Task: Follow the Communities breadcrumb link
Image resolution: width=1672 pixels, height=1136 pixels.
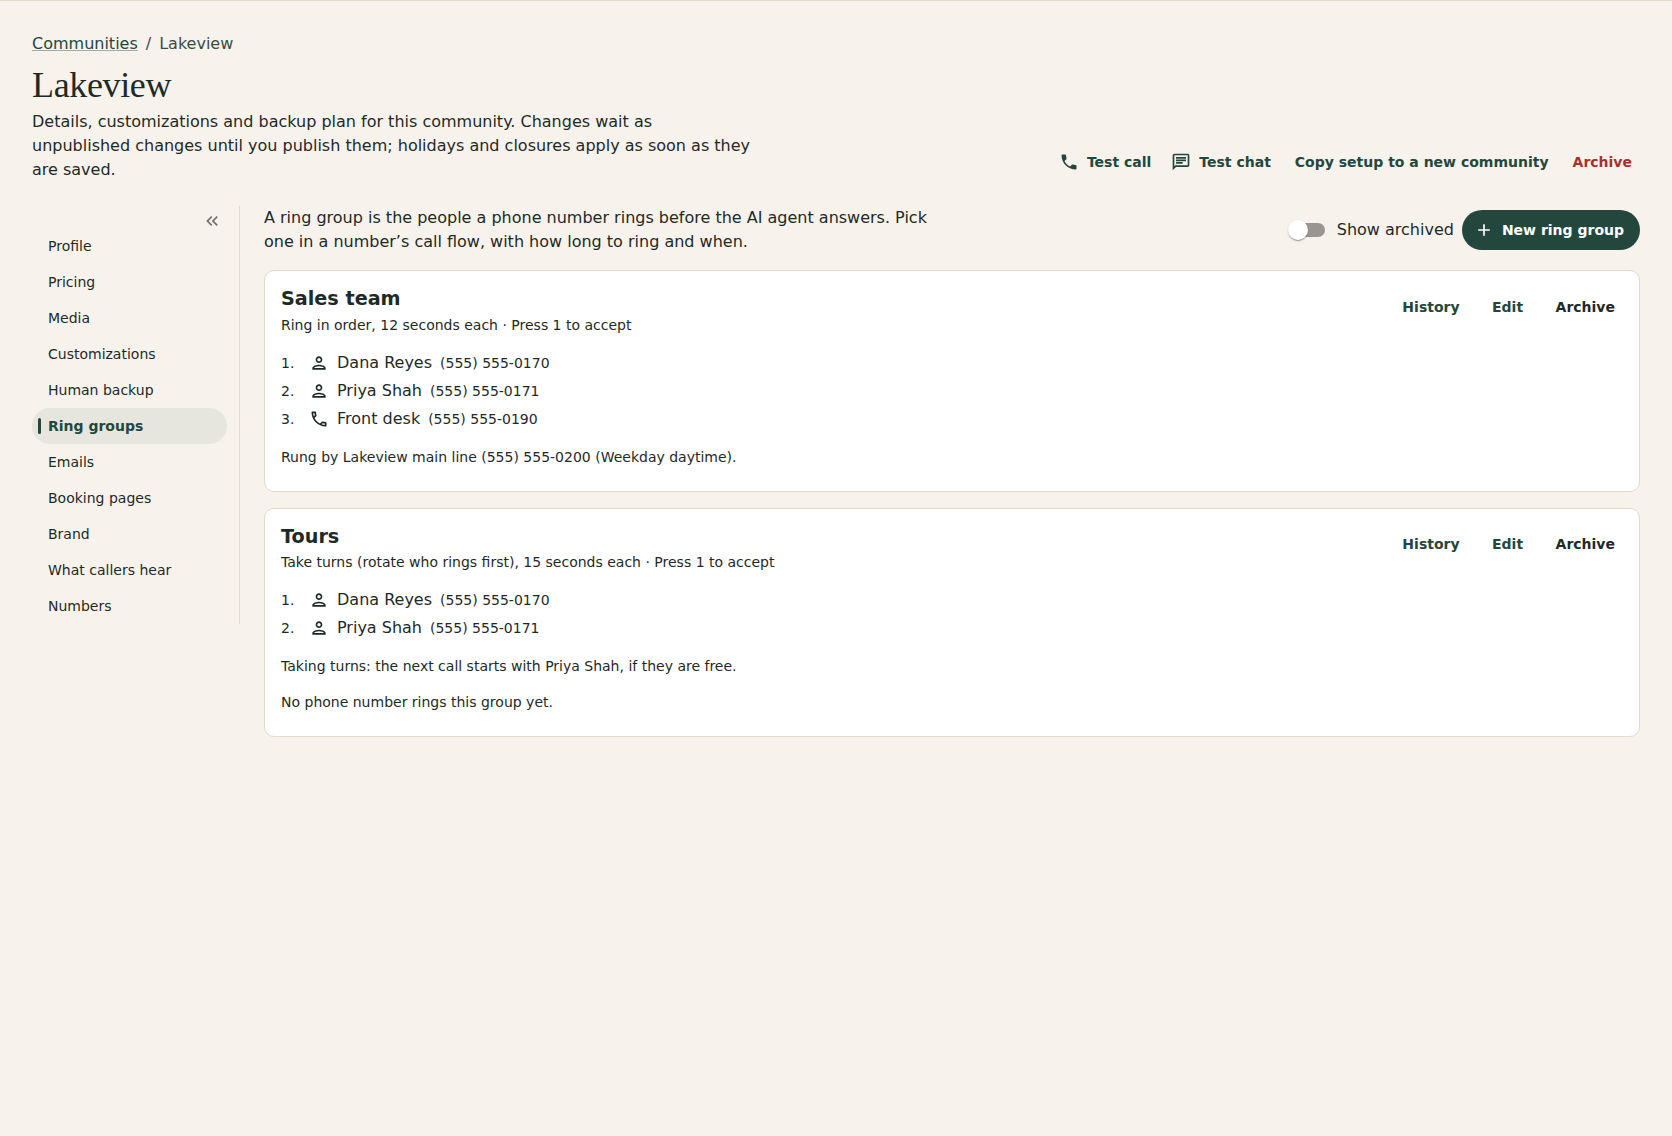Action: [85, 44]
